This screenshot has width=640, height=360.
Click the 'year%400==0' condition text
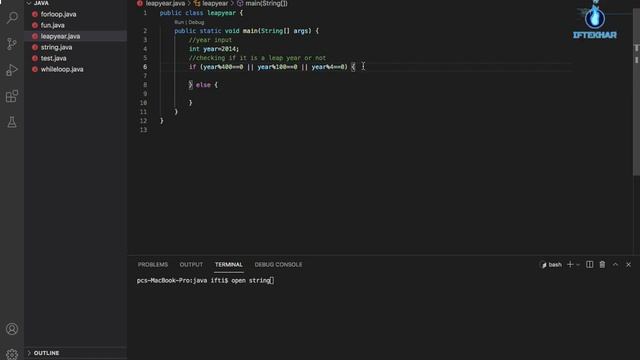223,67
